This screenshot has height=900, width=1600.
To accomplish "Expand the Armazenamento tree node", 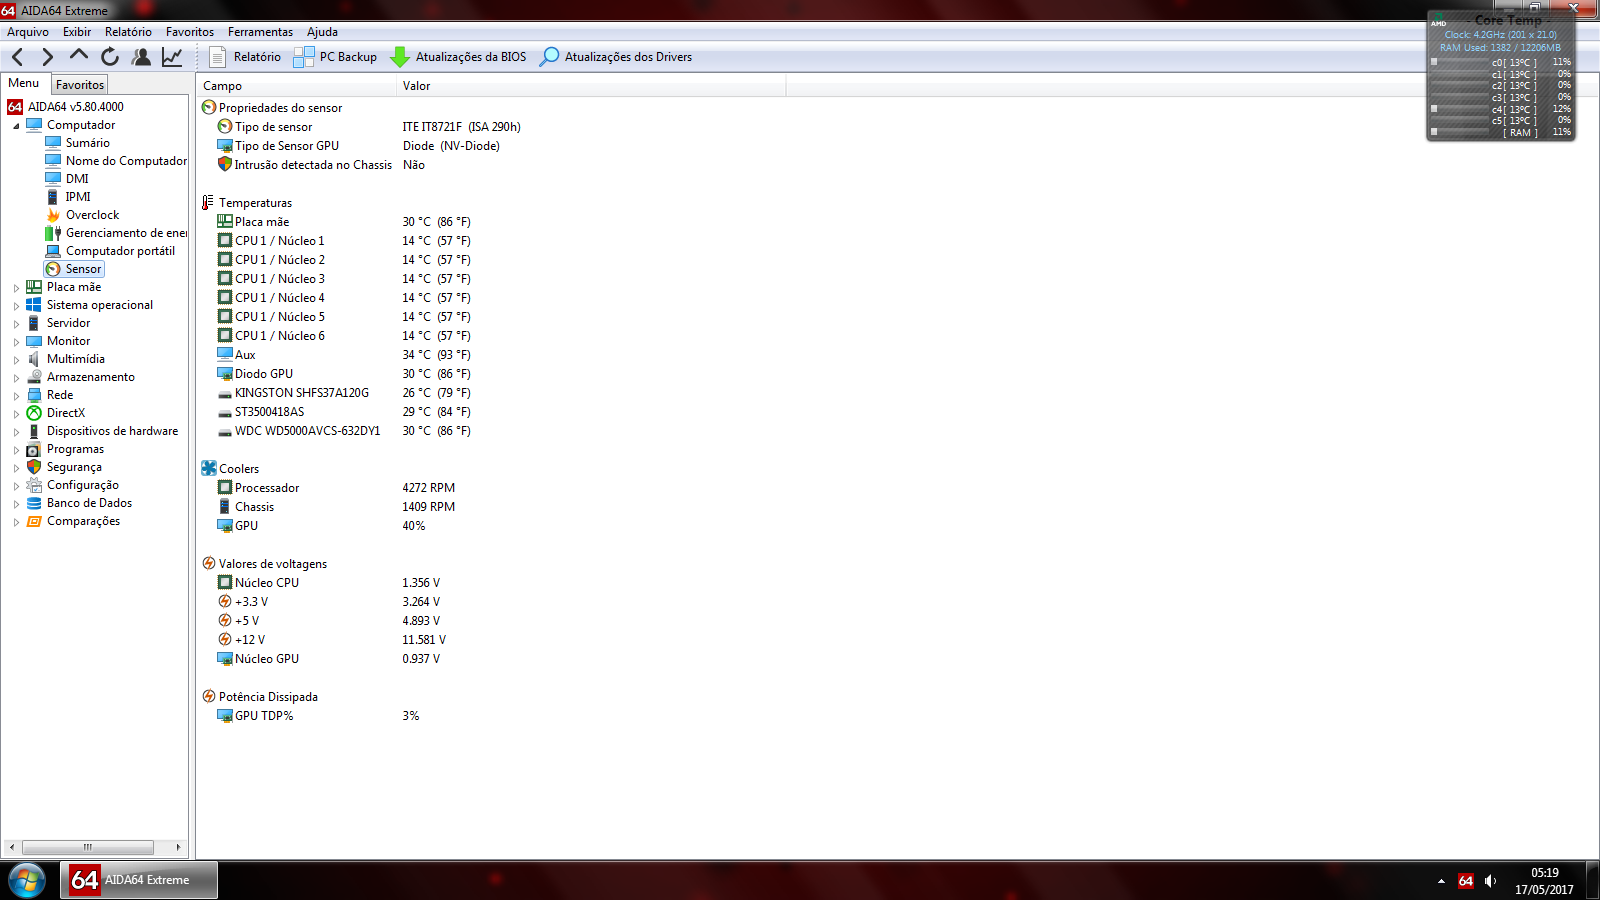I will coord(16,378).
